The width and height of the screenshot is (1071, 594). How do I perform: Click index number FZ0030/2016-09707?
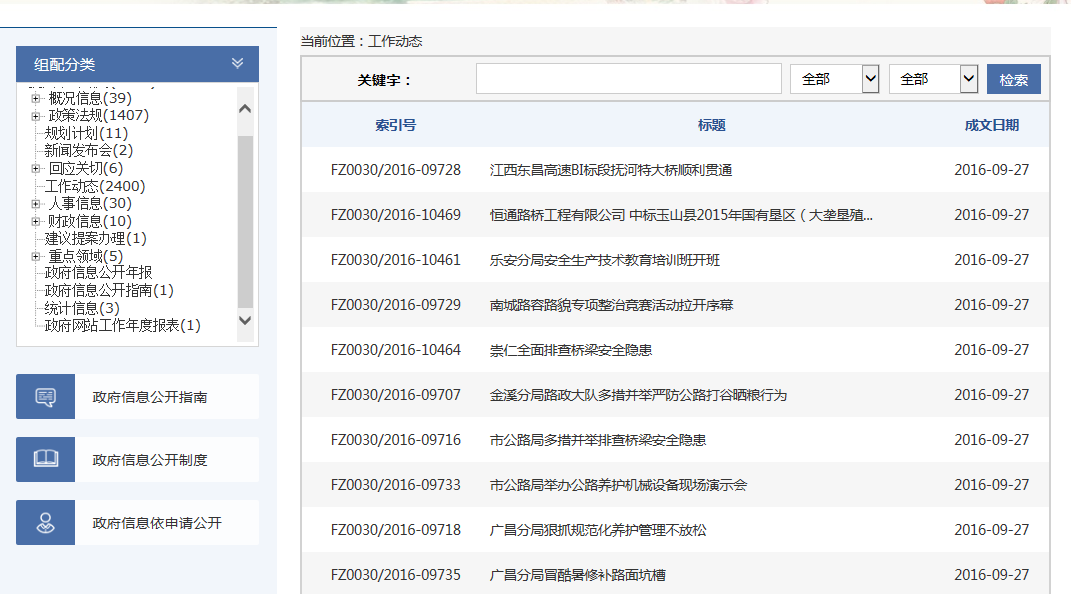[x=395, y=395]
